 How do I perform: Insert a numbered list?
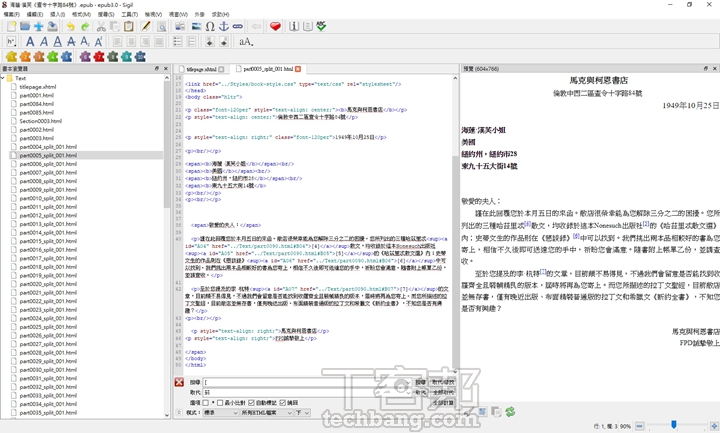(191, 42)
